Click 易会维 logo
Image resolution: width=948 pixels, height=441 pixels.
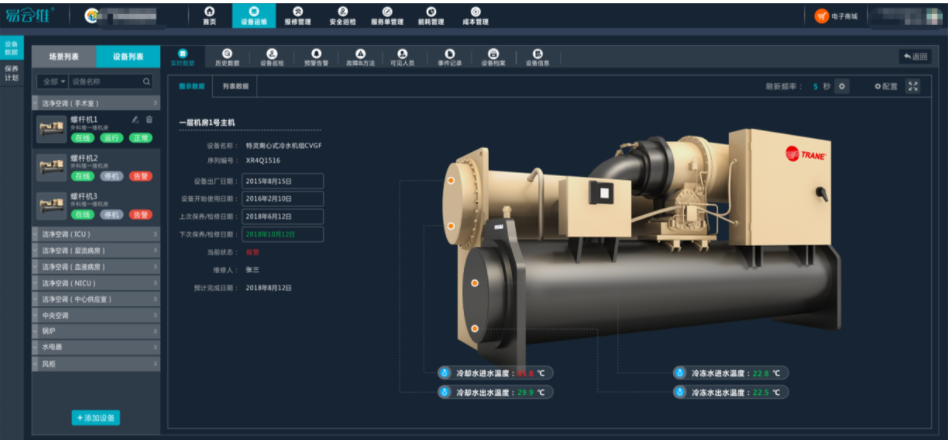(x=30, y=15)
